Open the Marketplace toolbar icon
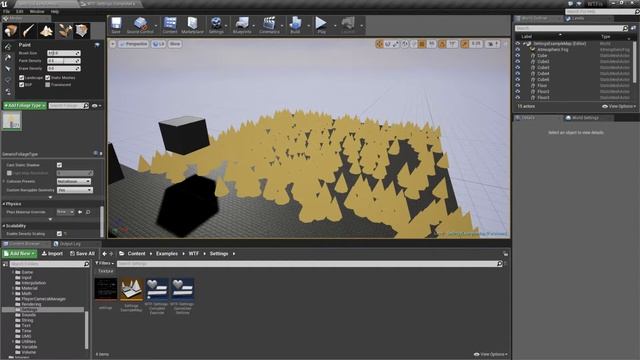Viewport: 640px width, 360px height. click(x=192, y=25)
